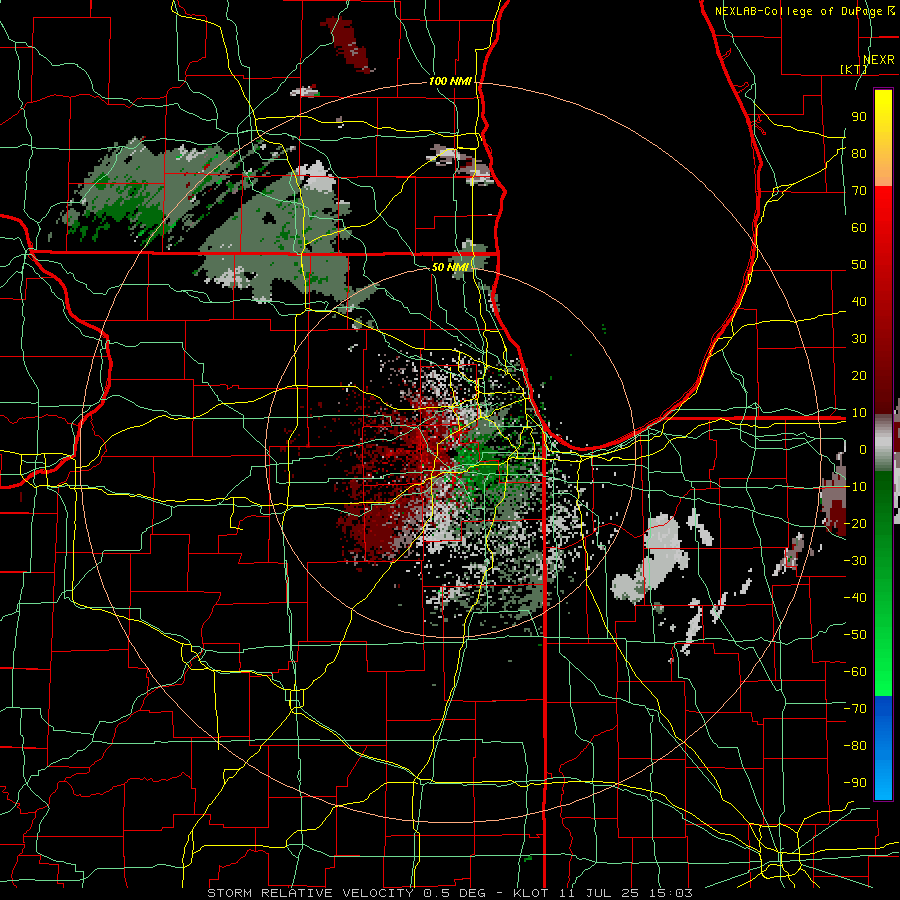
Task: Click the -50 value on velocity scale
Action: [855, 634]
